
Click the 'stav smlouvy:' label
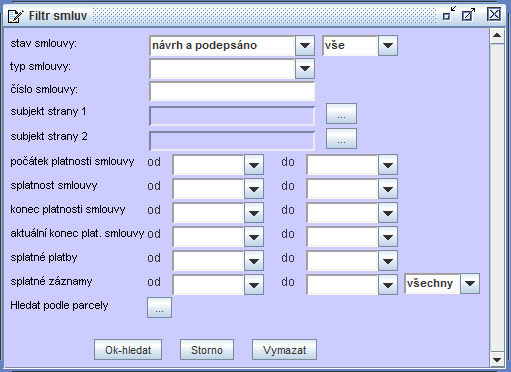(44, 44)
